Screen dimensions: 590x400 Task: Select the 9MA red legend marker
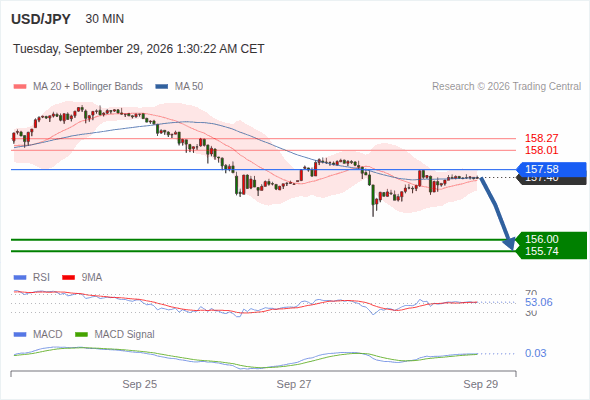tap(68, 278)
